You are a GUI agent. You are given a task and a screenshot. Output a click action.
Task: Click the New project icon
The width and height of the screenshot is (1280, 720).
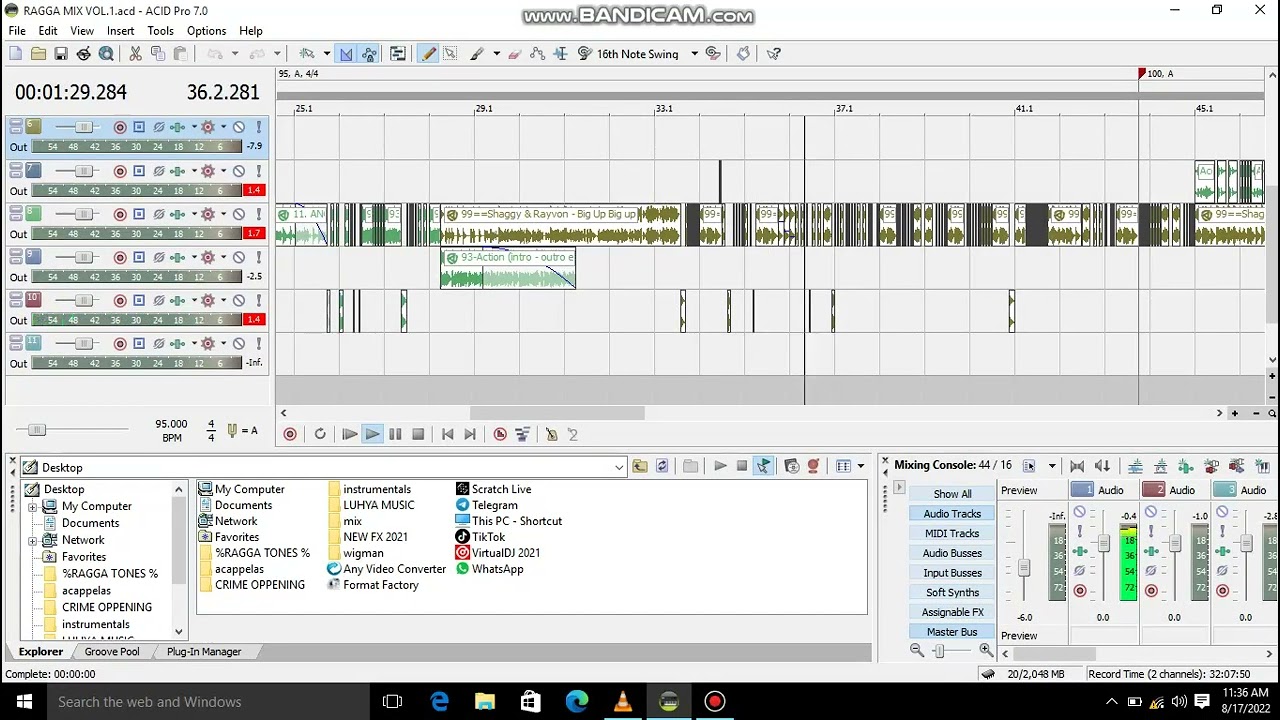[14, 54]
